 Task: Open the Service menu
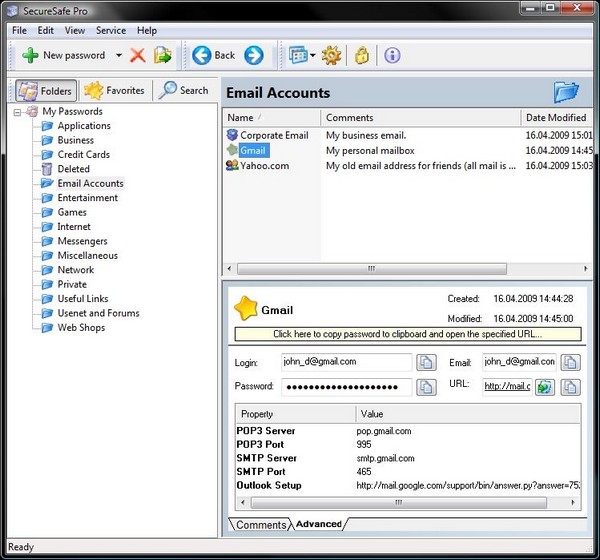111,31
